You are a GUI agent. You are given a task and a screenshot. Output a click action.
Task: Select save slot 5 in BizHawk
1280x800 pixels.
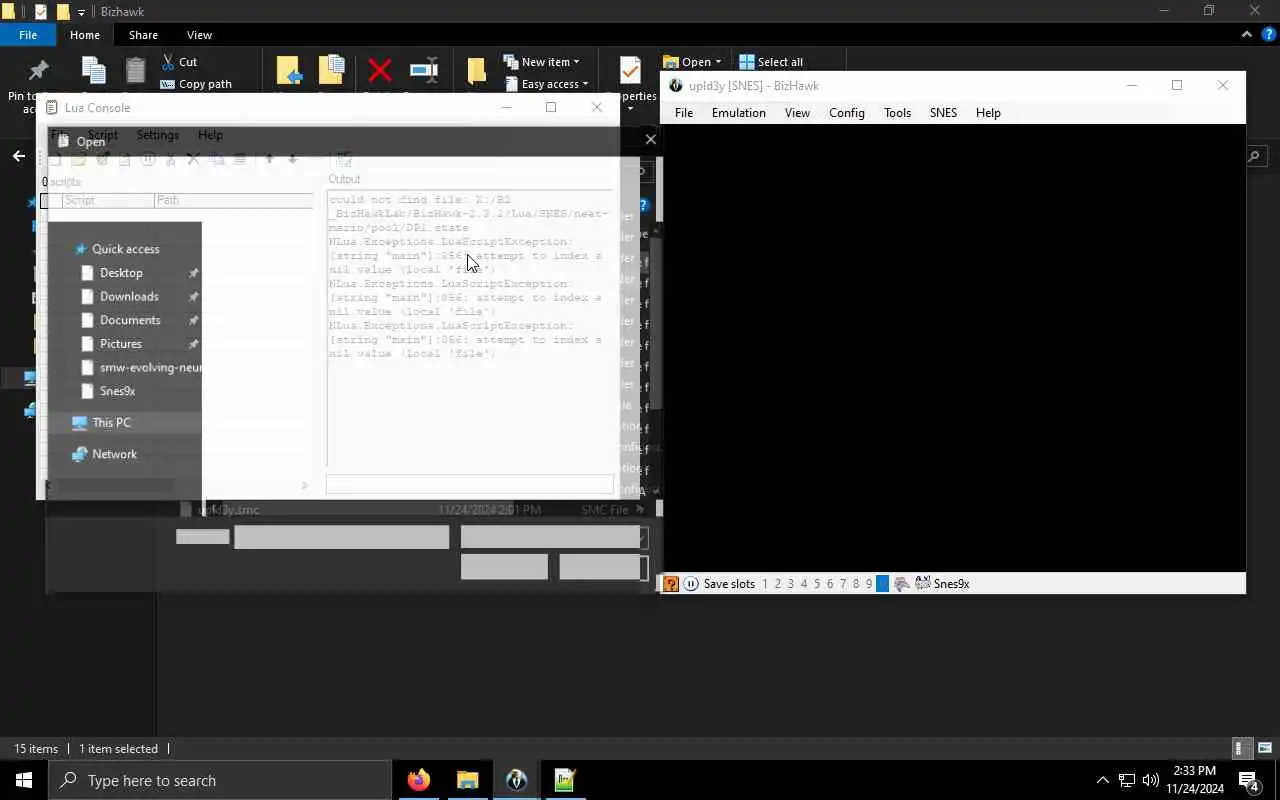click(816, 584)
